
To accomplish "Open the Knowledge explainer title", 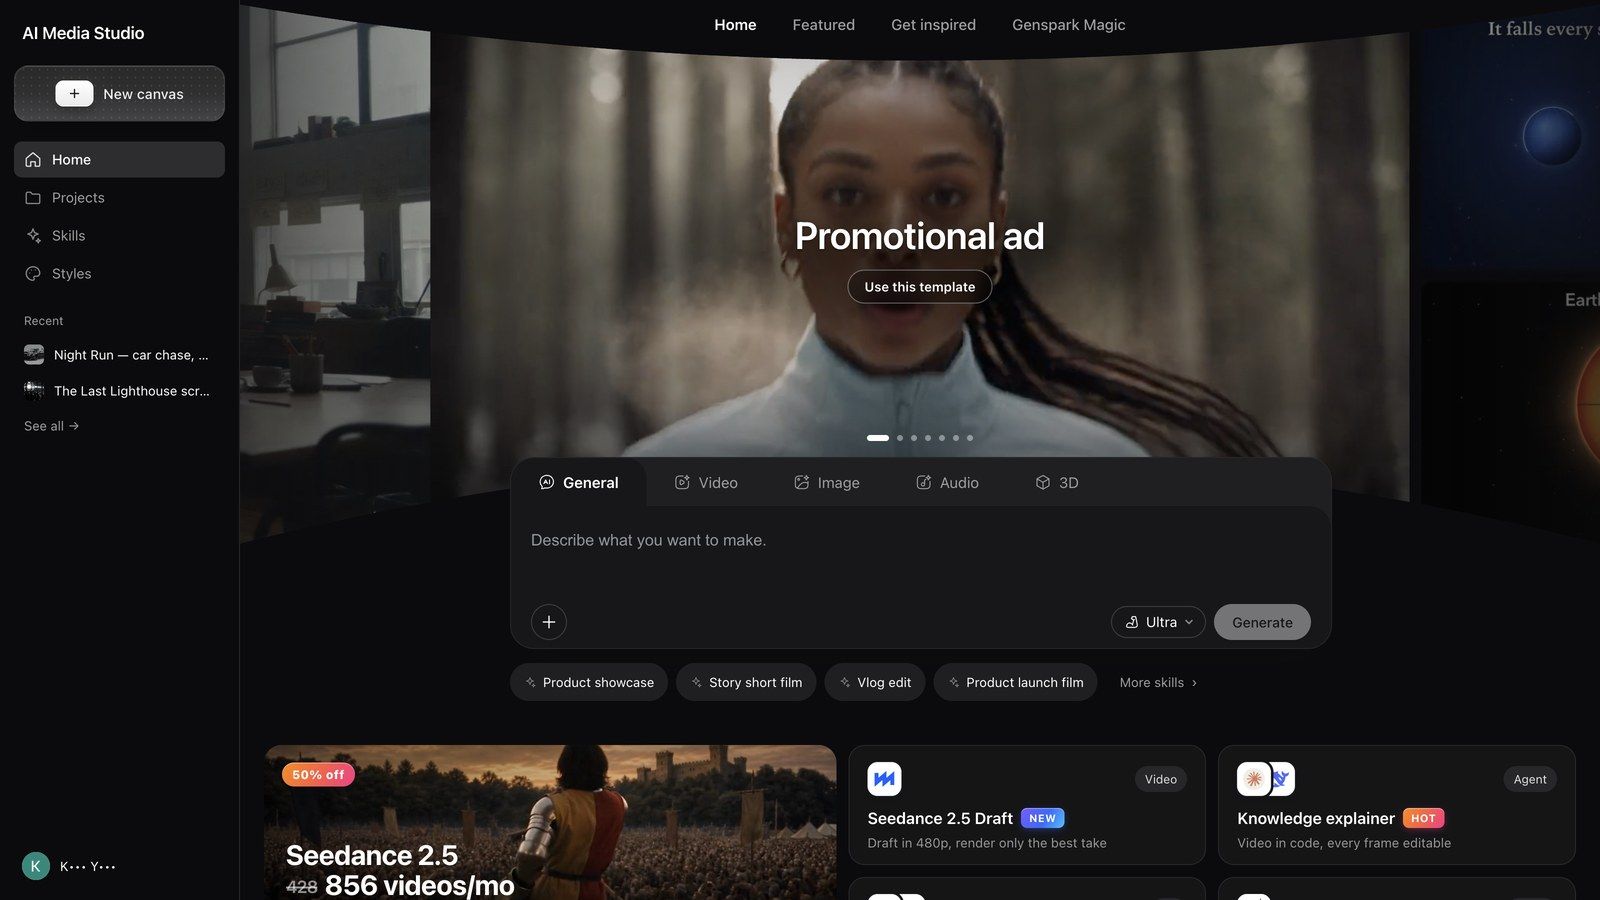I will point(1315,818).
